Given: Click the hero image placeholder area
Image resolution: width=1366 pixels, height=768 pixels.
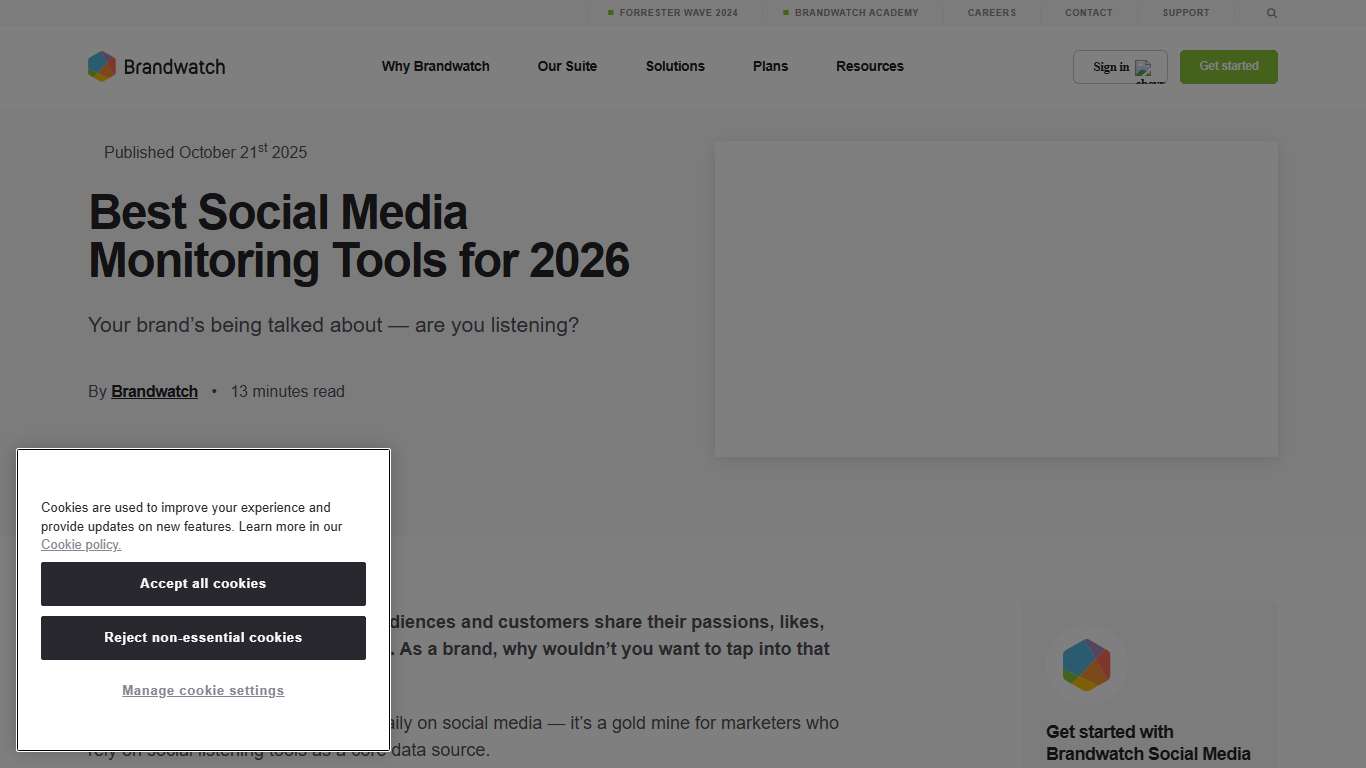Looking at the screenshot, I should 995,297.
